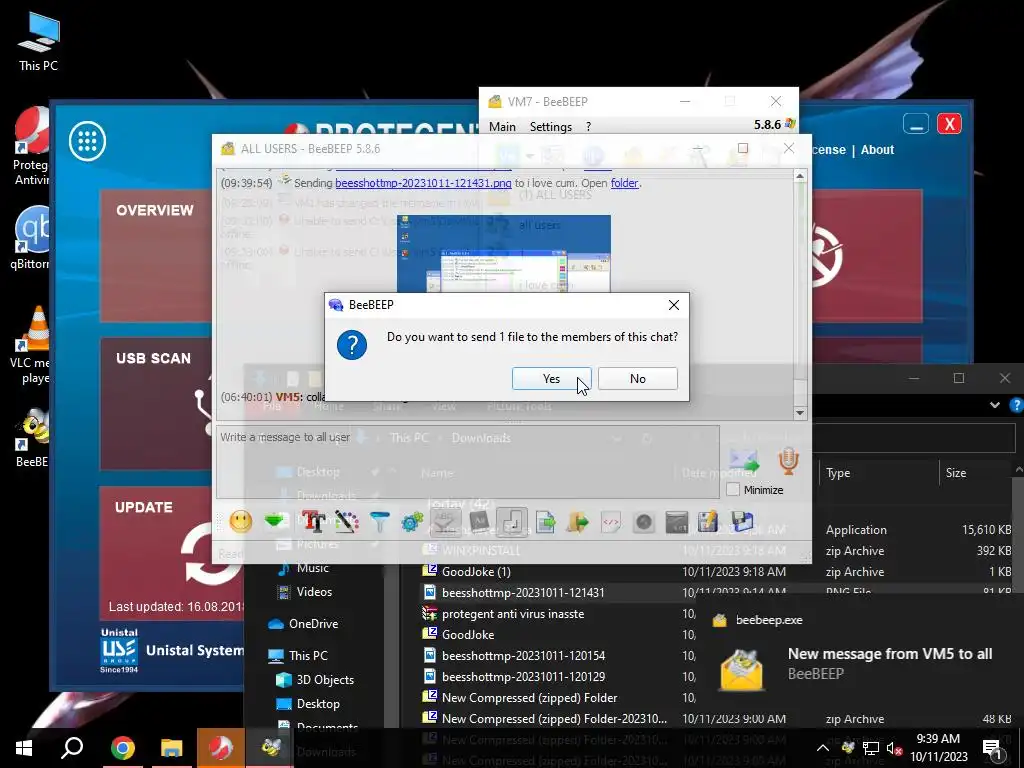This screenshot has width=1024, height=768.
Task: Click the dark gray panel icon in chat toolbar
Action: click(677, 522)
